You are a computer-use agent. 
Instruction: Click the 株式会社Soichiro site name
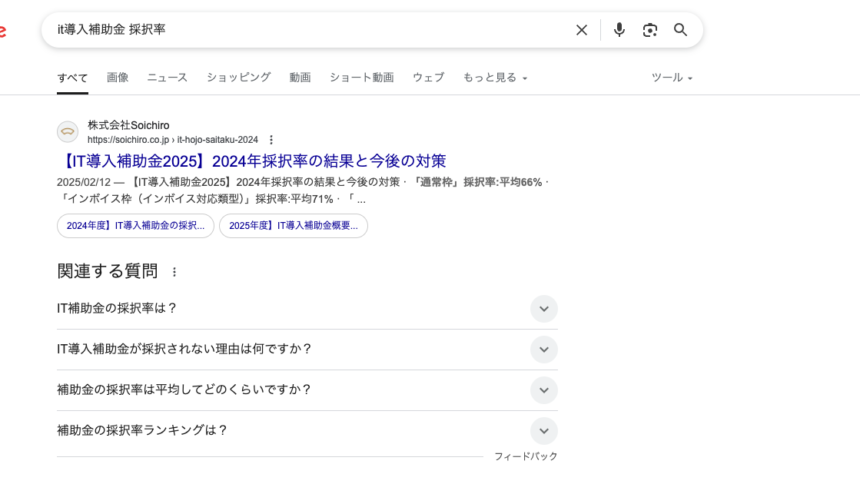click(x=128, y=125)
